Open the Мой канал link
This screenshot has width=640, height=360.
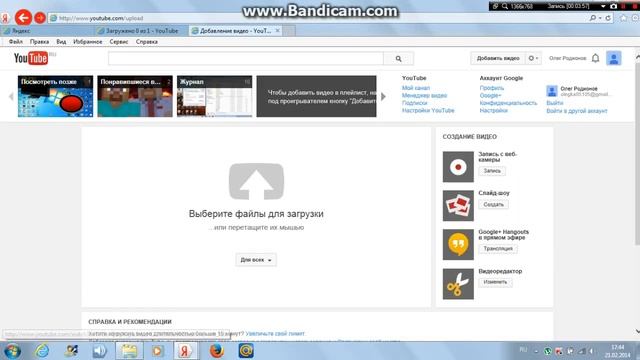point(416,88)
